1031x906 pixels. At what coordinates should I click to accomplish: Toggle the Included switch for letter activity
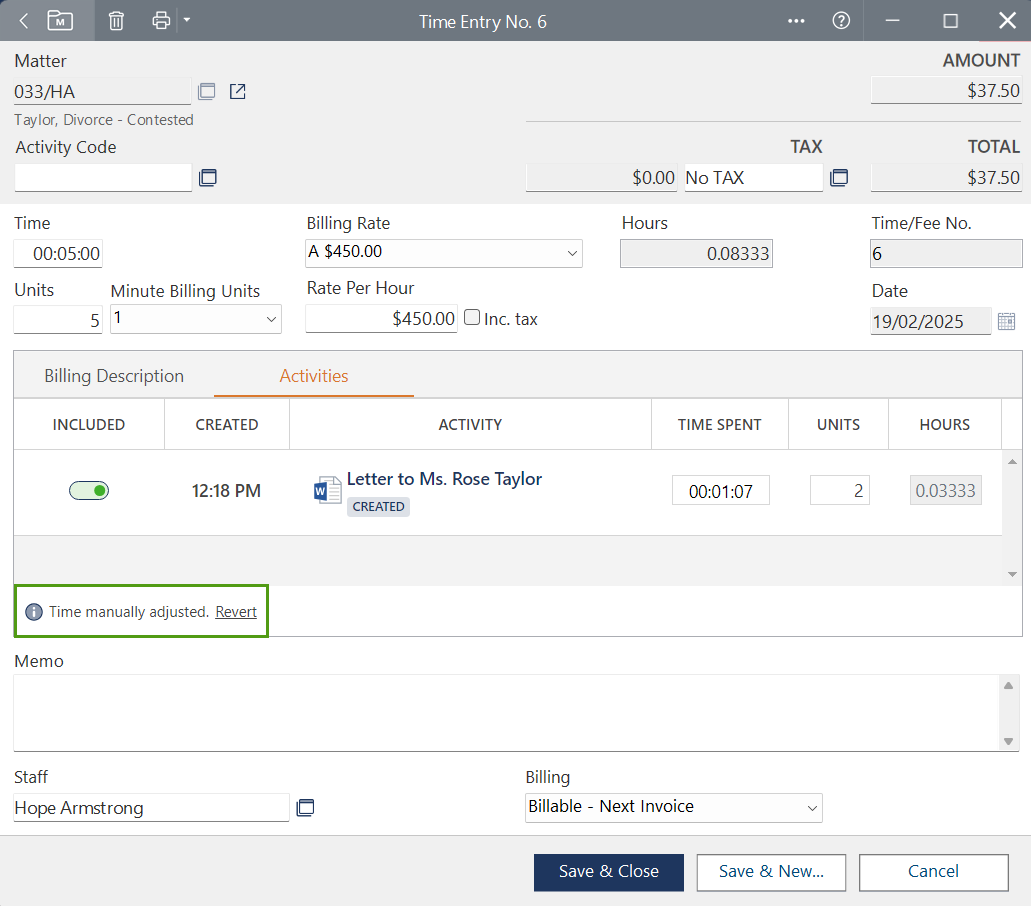click(x=89, y=491)
